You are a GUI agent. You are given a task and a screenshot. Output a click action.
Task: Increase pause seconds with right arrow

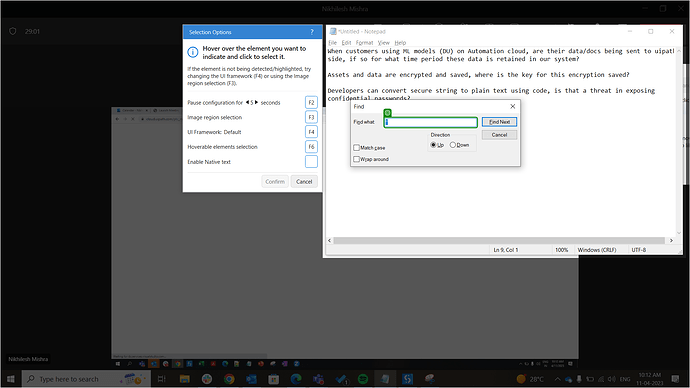coord(257,102)
